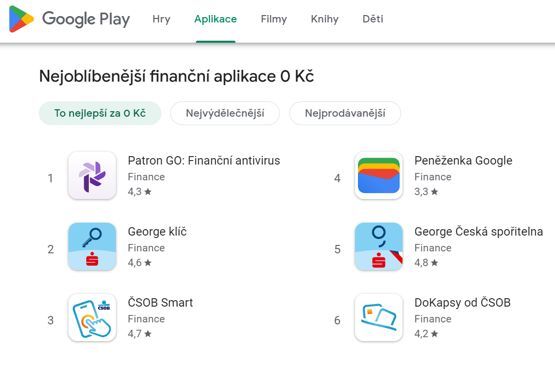
Task: Open the Peněženka Google wallet icon
Action: click(x=379, y=176)
